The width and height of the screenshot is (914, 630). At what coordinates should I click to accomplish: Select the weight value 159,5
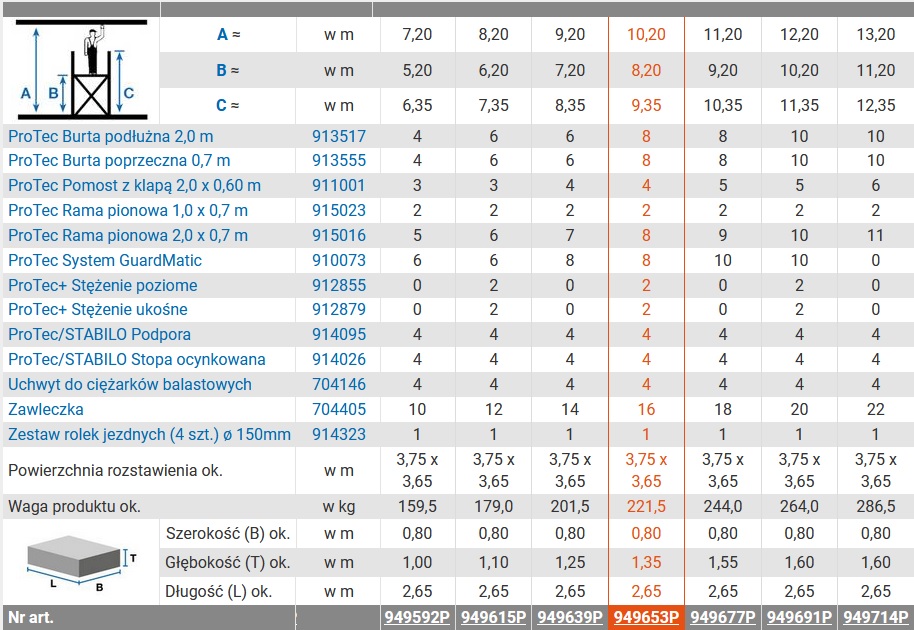(417, 506)
